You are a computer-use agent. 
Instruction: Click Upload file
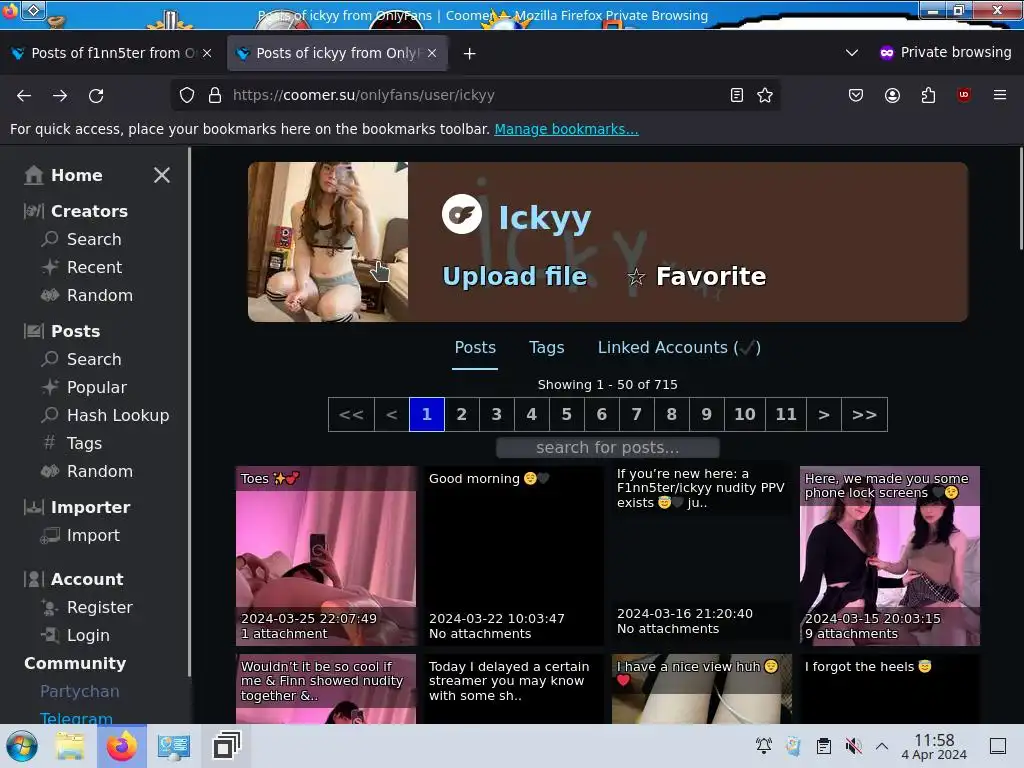click(515, 276)
